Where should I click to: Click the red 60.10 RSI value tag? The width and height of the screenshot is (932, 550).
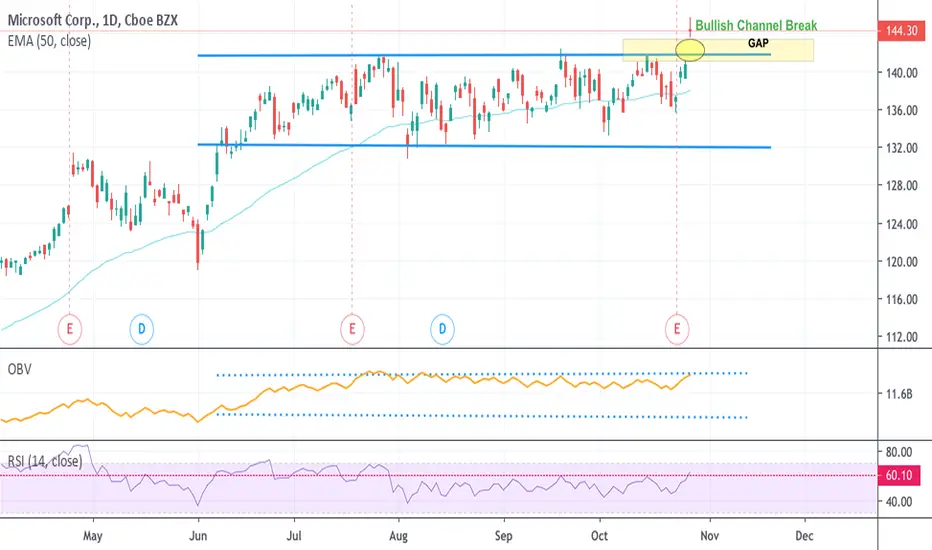899,475
